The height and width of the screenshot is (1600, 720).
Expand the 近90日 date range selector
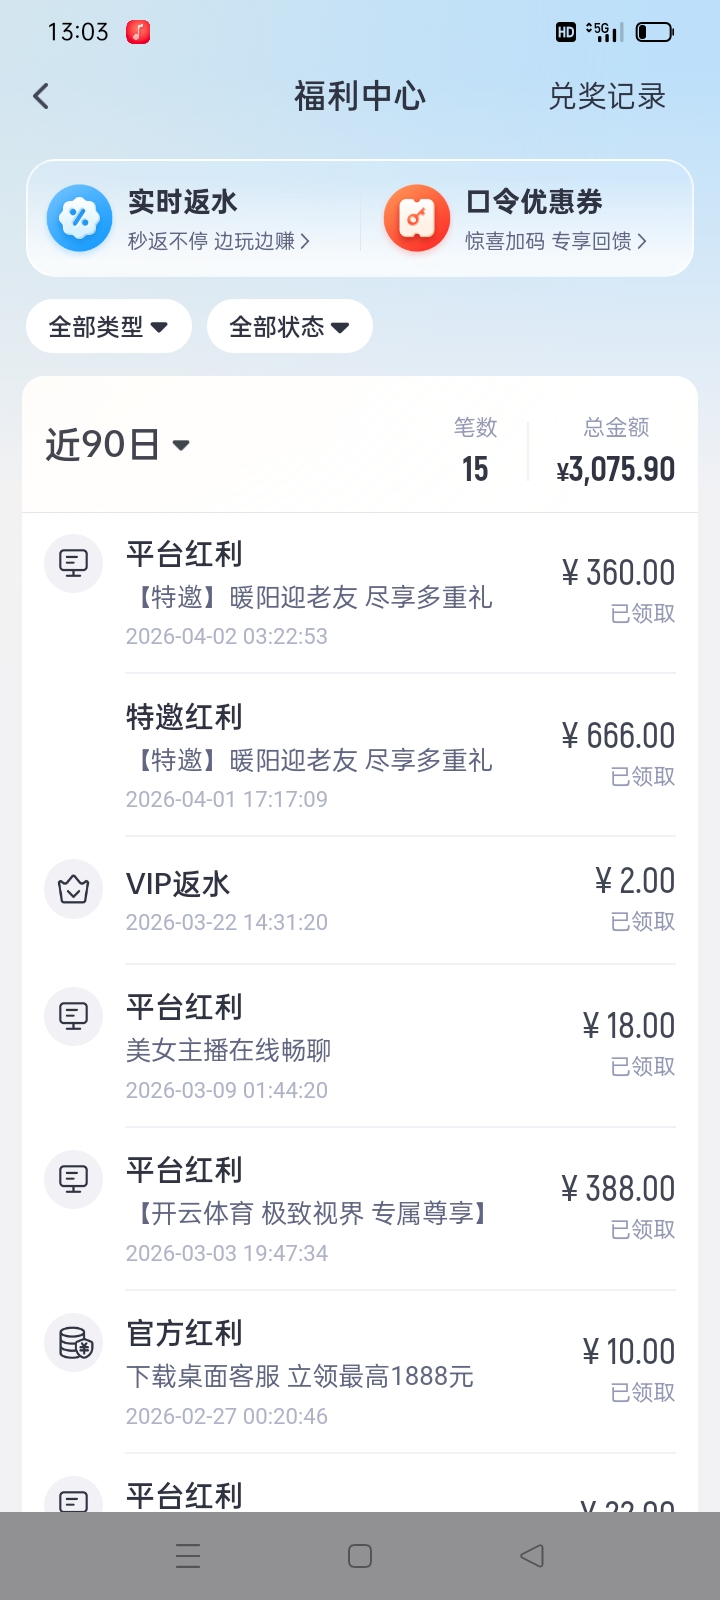118,445
